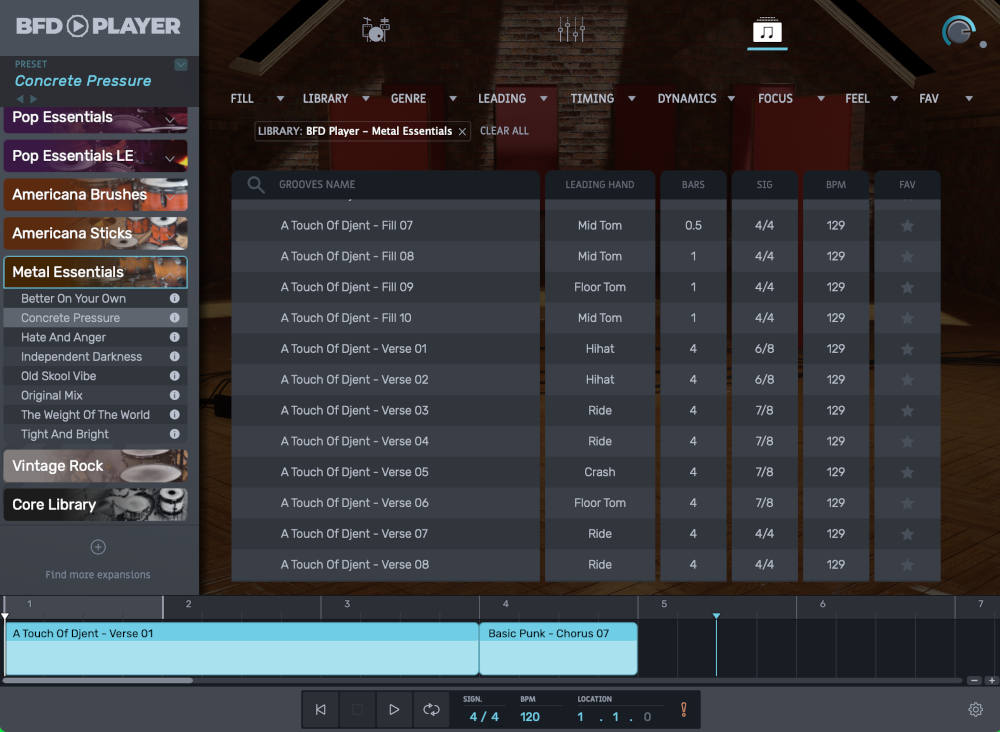Clear the Metal Essentials library filter chip
Screen dimensions: 1000x732
[461, 130]
